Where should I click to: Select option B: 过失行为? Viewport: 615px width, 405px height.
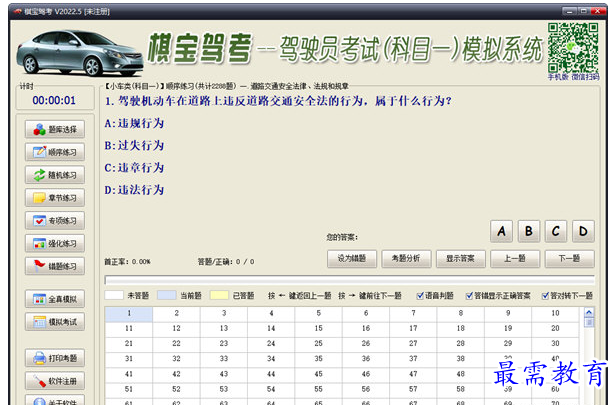pyautogui.click(x=134, y=145)
